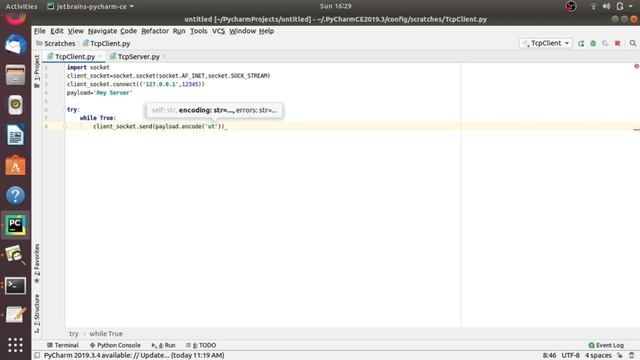
Task: Open the View menu
Action: (x=76, y=31)
